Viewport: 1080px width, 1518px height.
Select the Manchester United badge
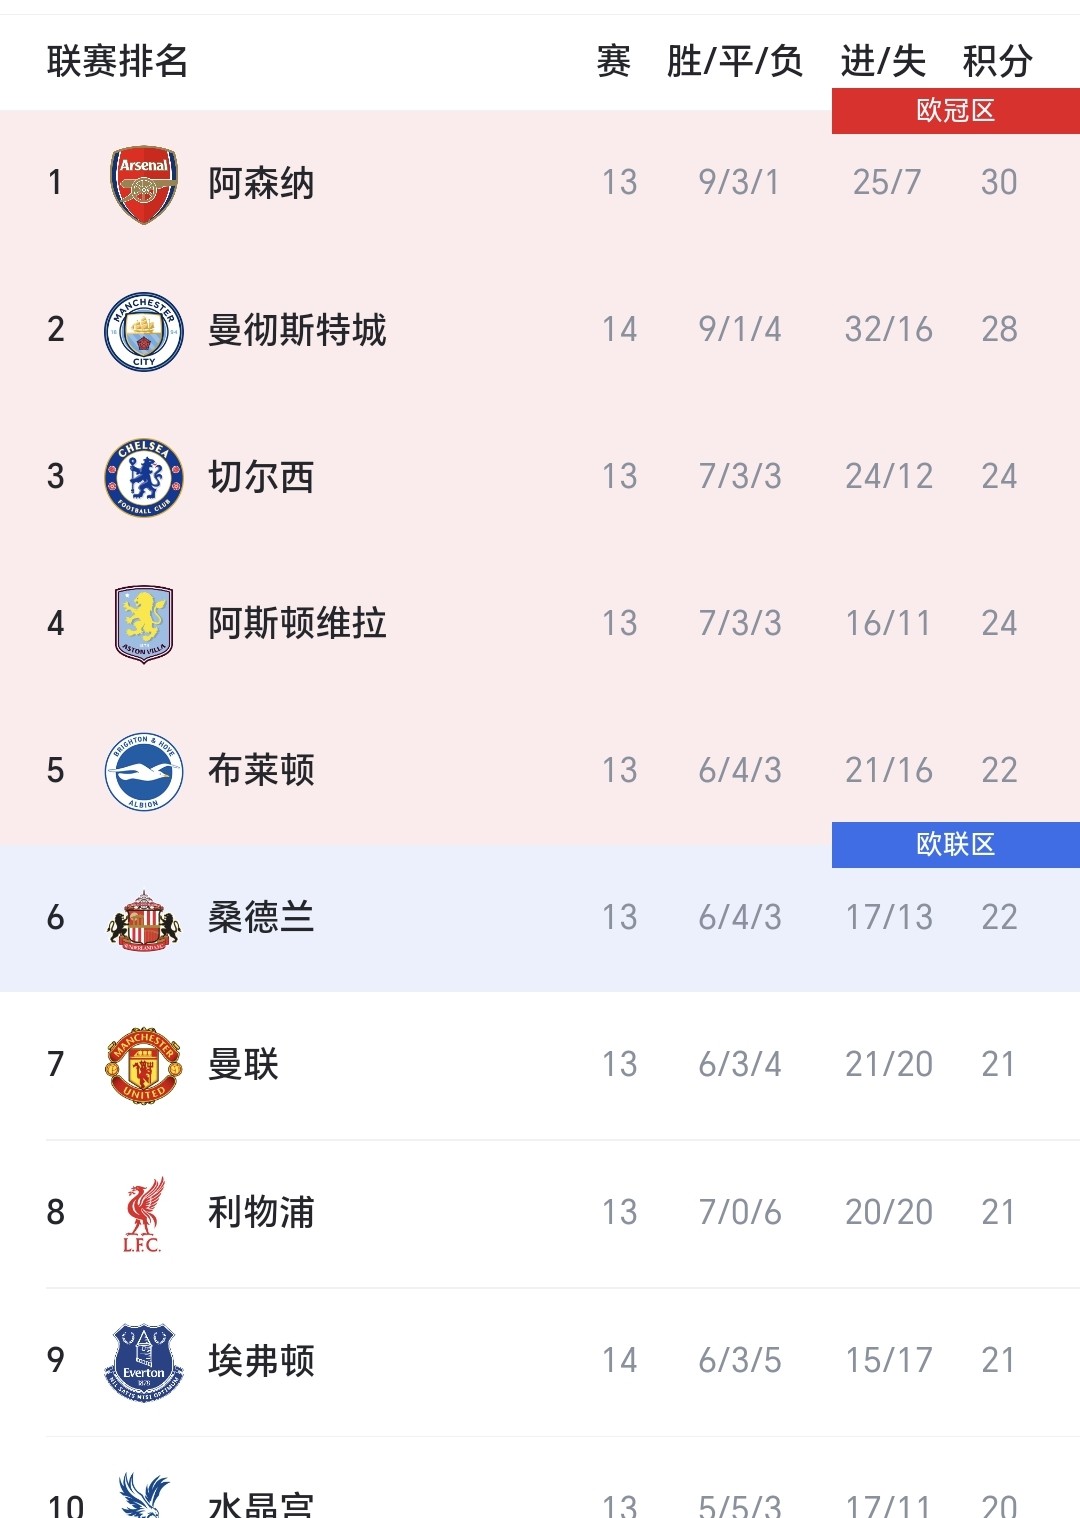144,1066
